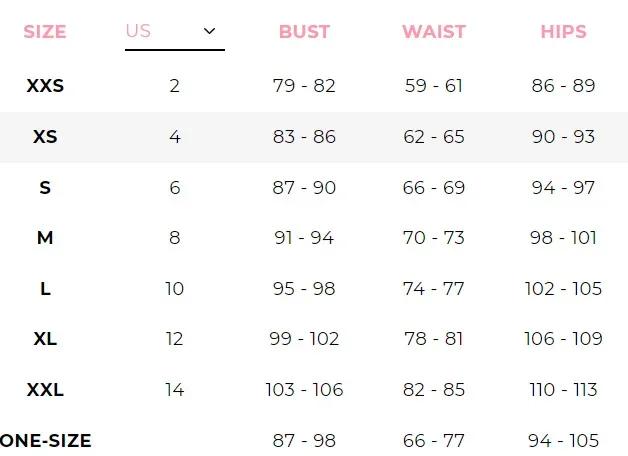Select the L size row label
The width and height of the screenshot is (628, 456).
click(x=45, y=289)
